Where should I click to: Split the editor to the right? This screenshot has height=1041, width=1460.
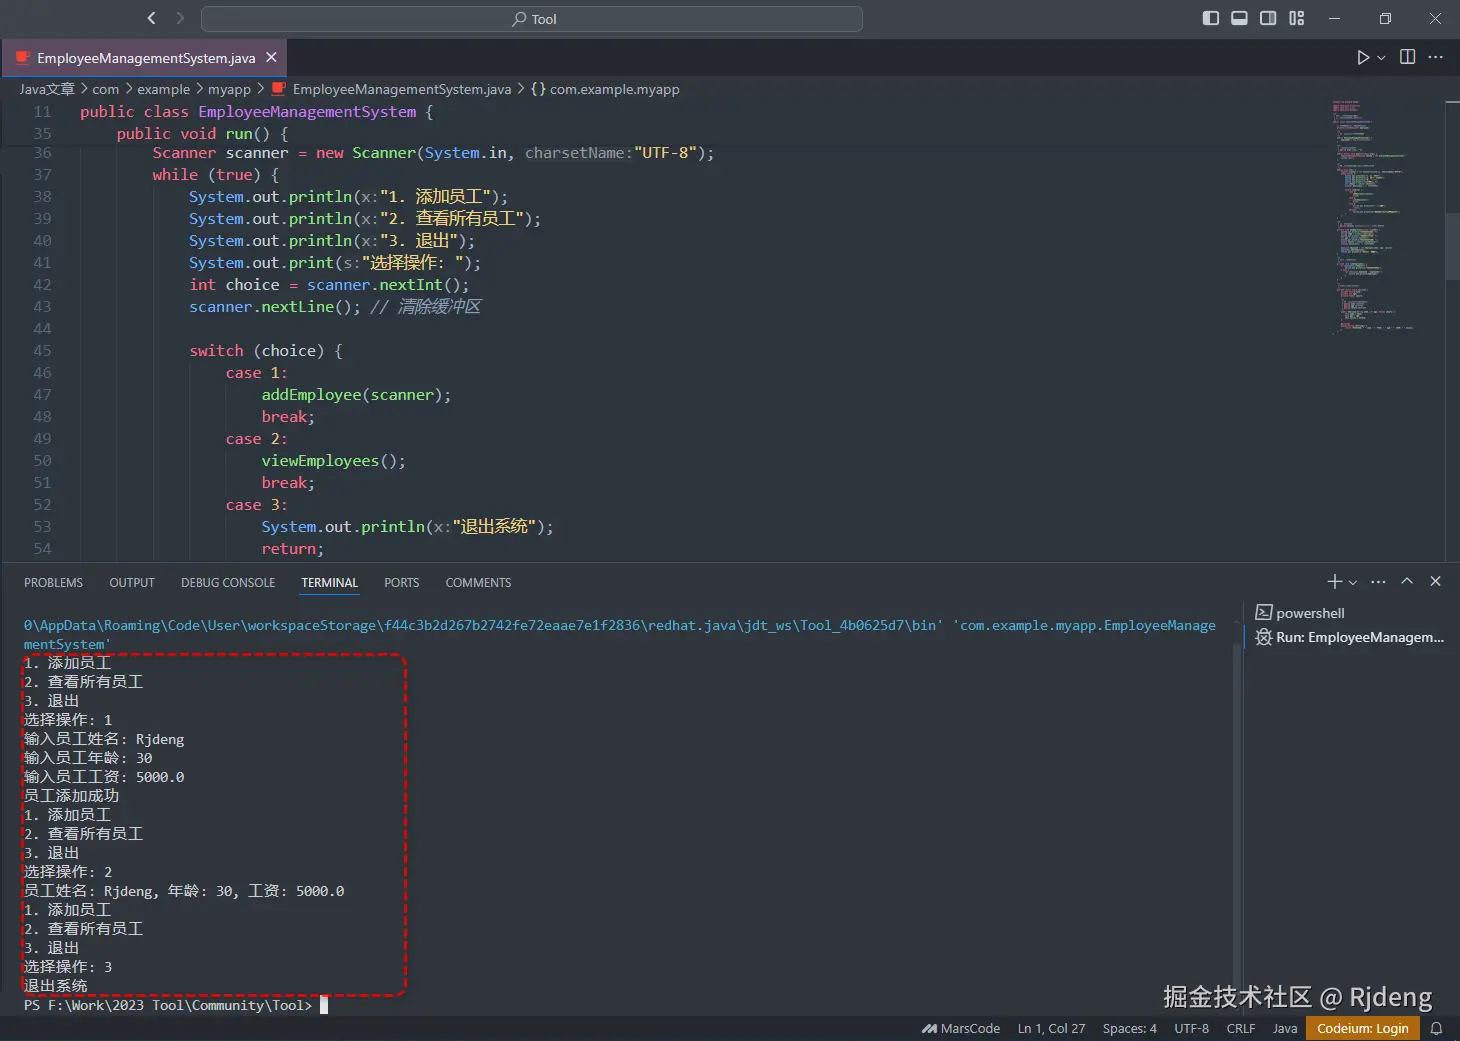(x=1408, y=57)
